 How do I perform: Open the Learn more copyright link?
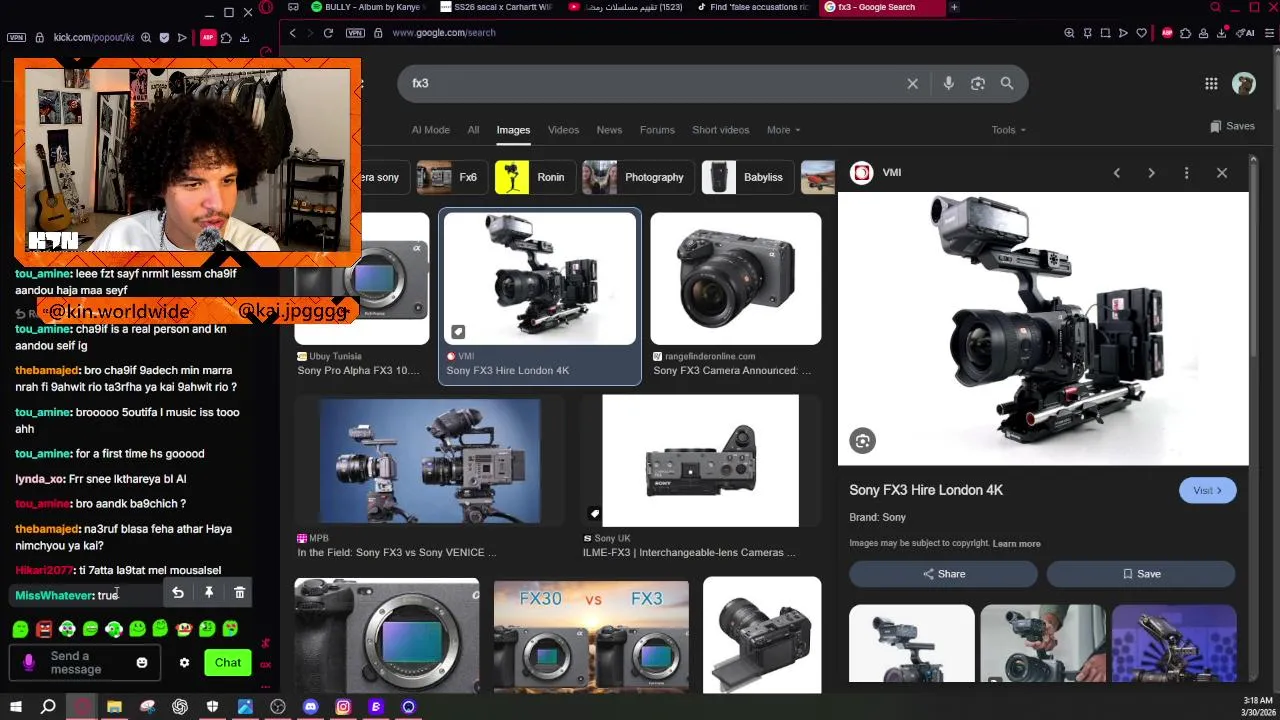coord(1016,544)
